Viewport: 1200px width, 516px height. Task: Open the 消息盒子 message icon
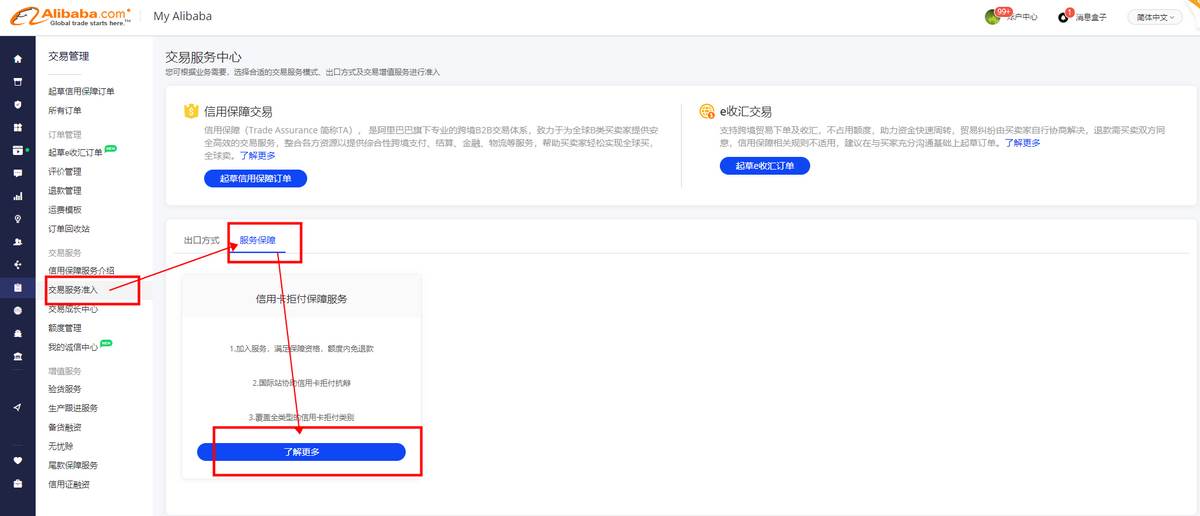click(1064, 17)
